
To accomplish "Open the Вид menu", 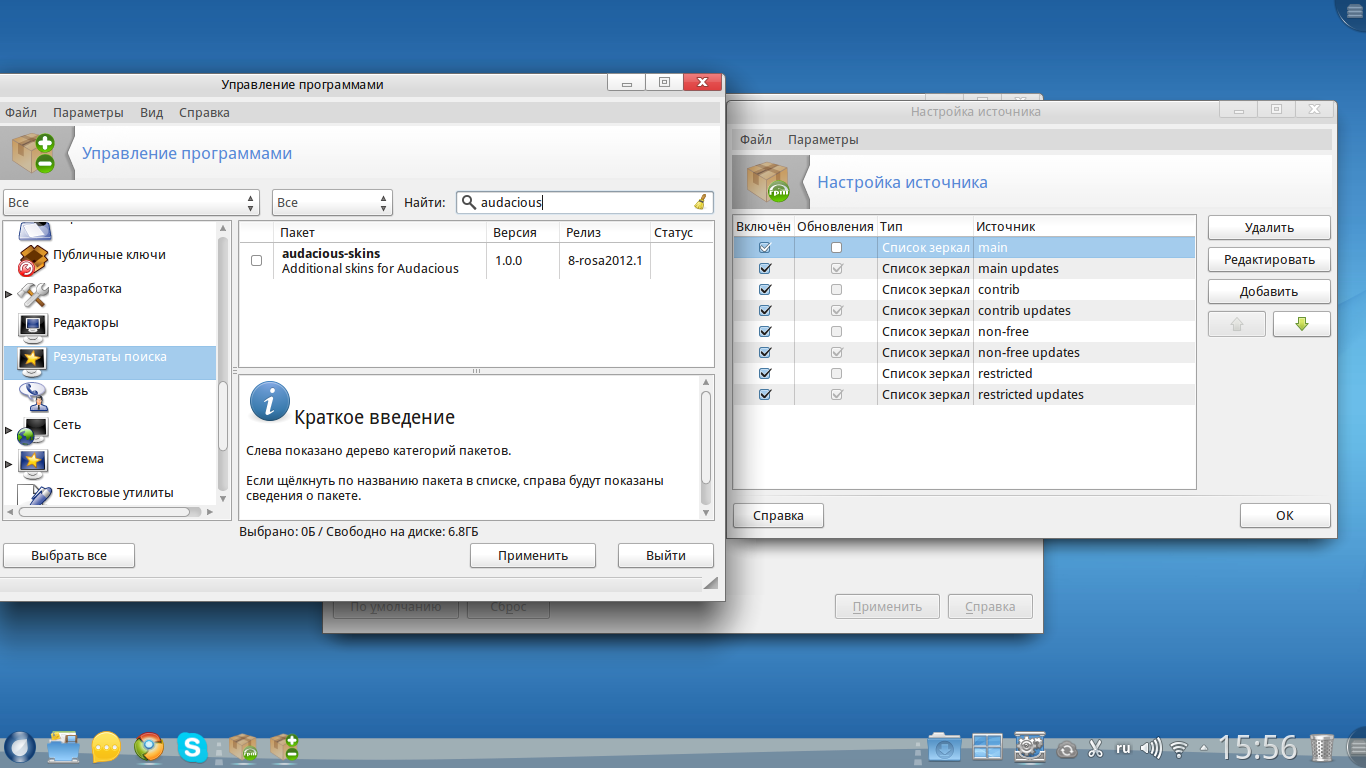I will coord(151,112).
